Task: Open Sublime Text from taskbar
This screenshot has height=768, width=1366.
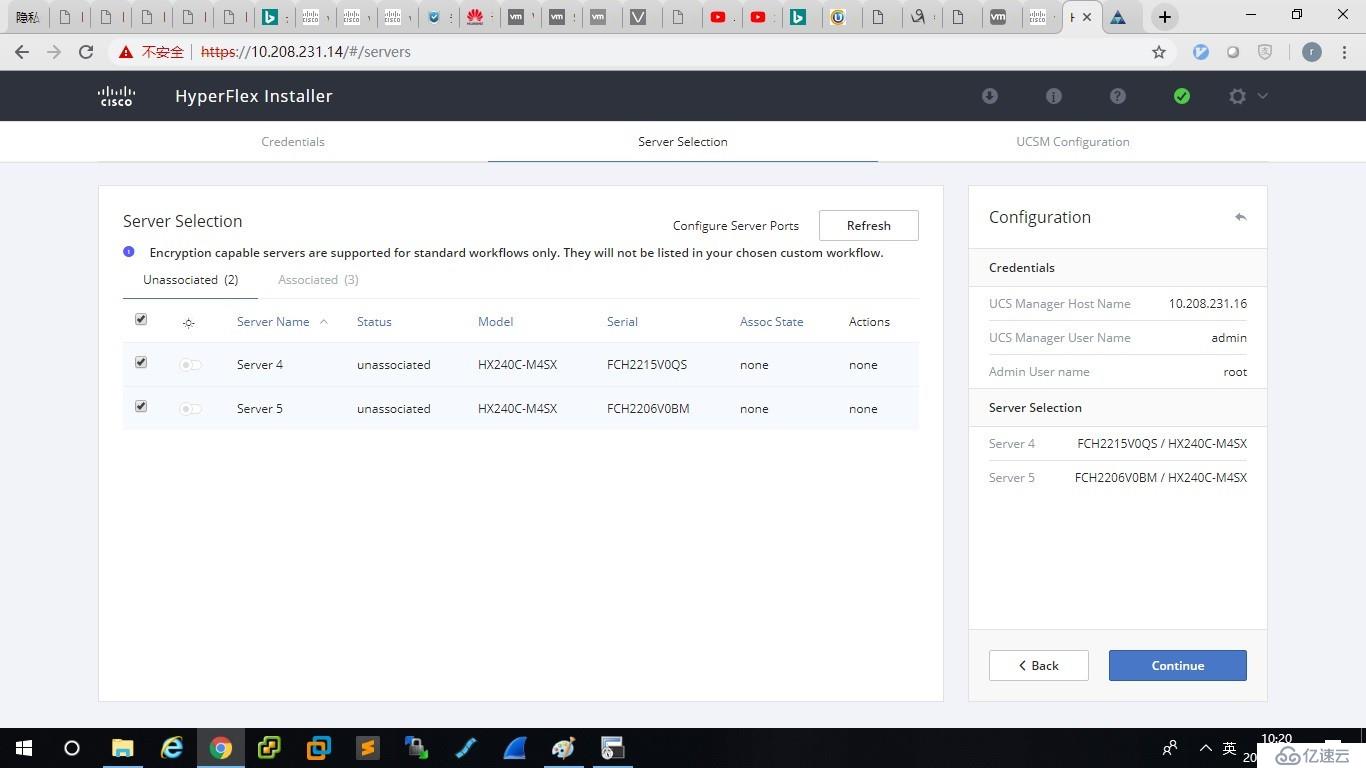Action: point(368,748)
